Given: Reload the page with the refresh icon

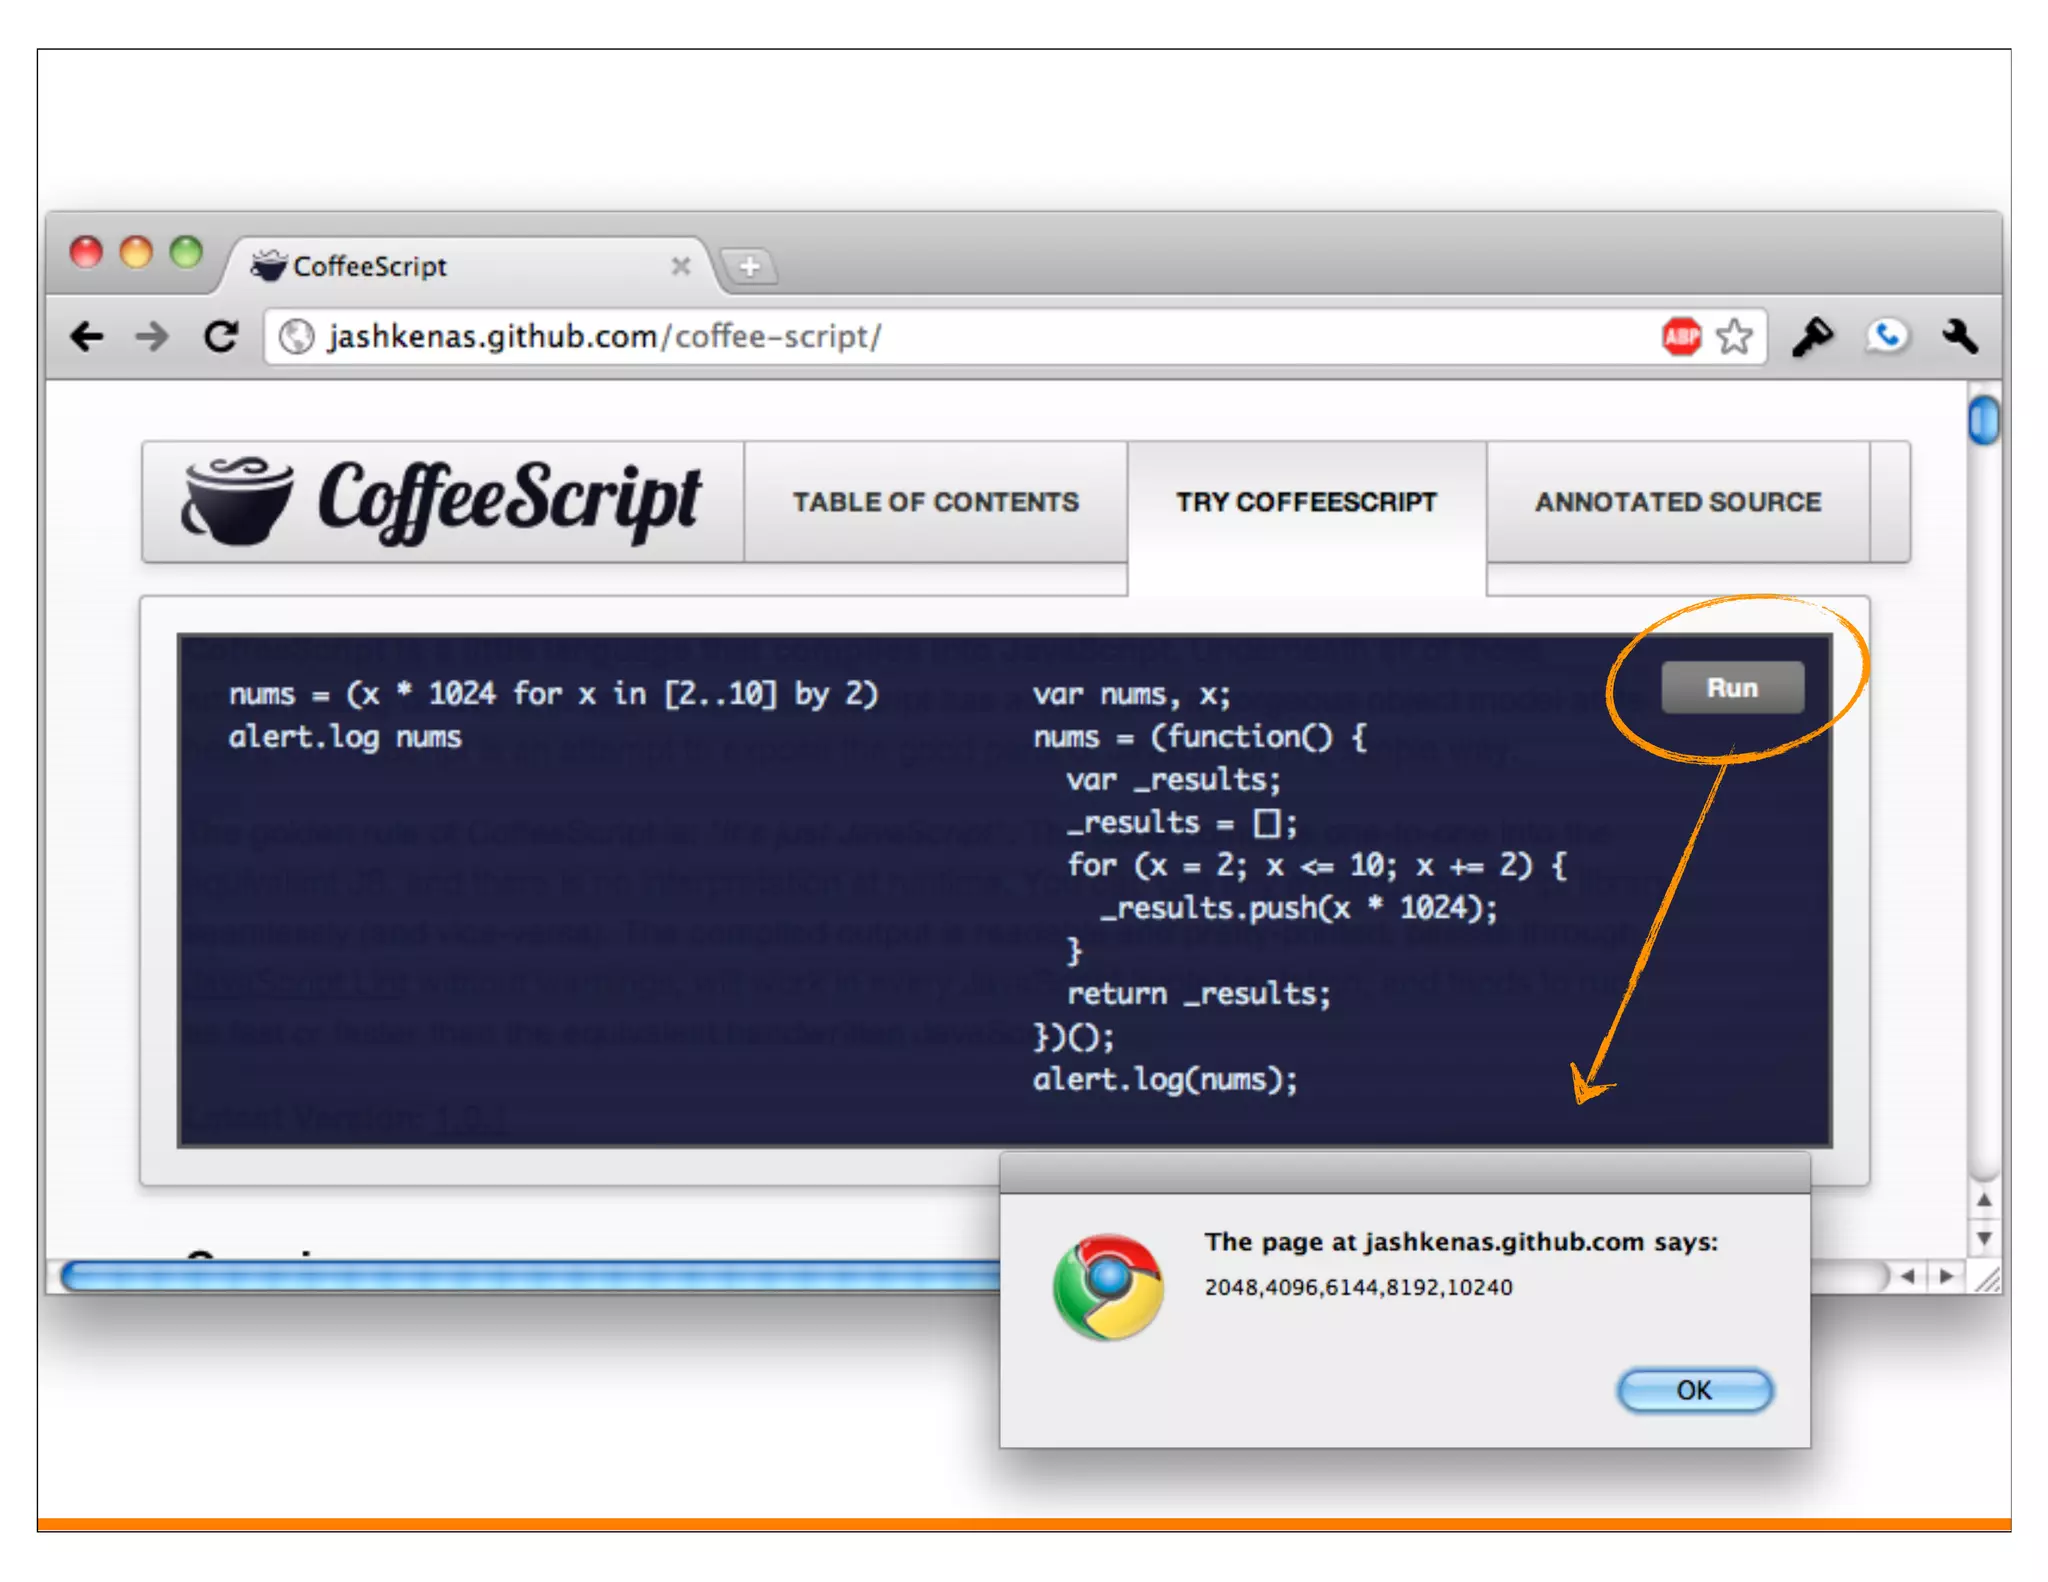Looking at the screenshot, I should (x=221, y=336).
